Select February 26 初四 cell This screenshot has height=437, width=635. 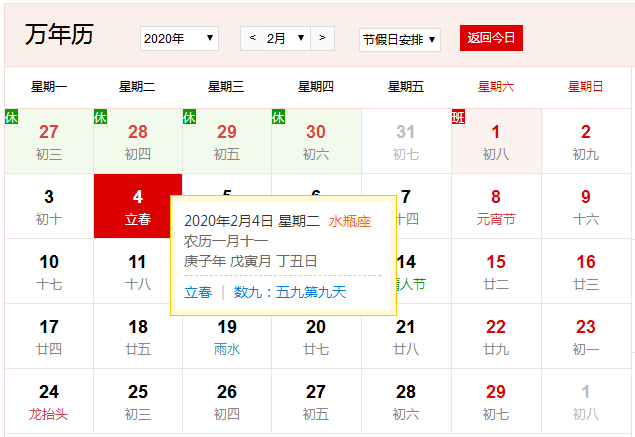[x=227, y=401]
